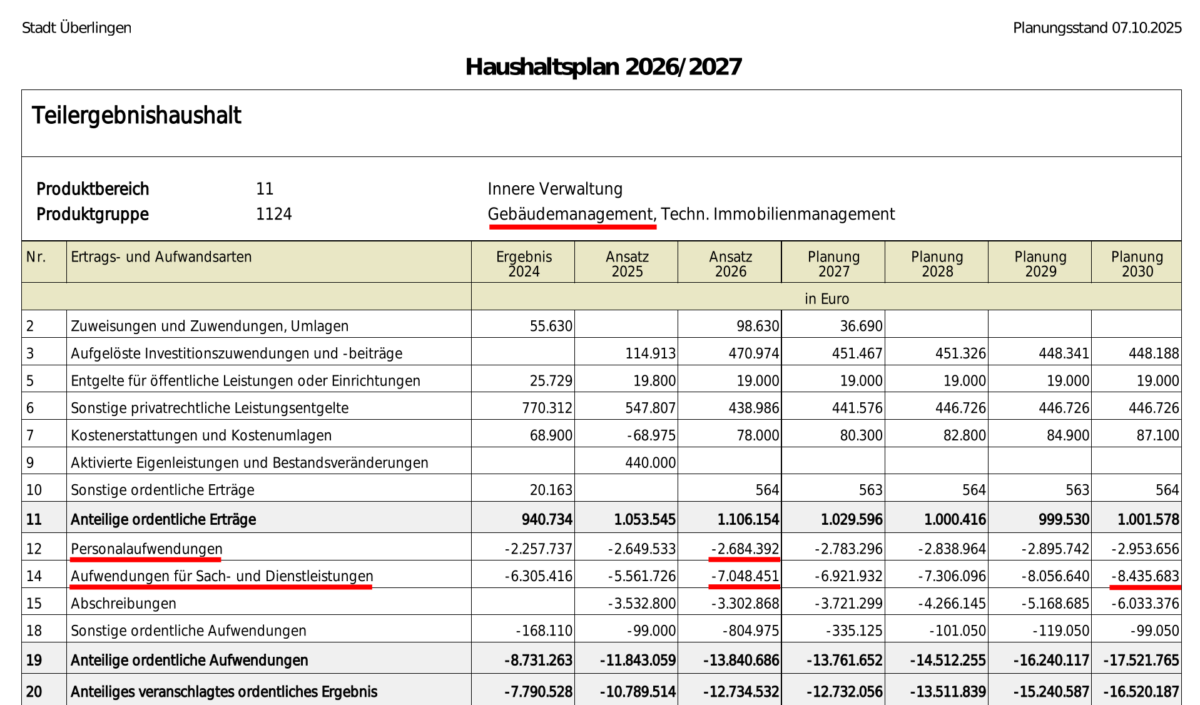Click the "Planungsstand 07.10.2025" date text
The width and height of the screenshot is (1200, 705).
1097,28
